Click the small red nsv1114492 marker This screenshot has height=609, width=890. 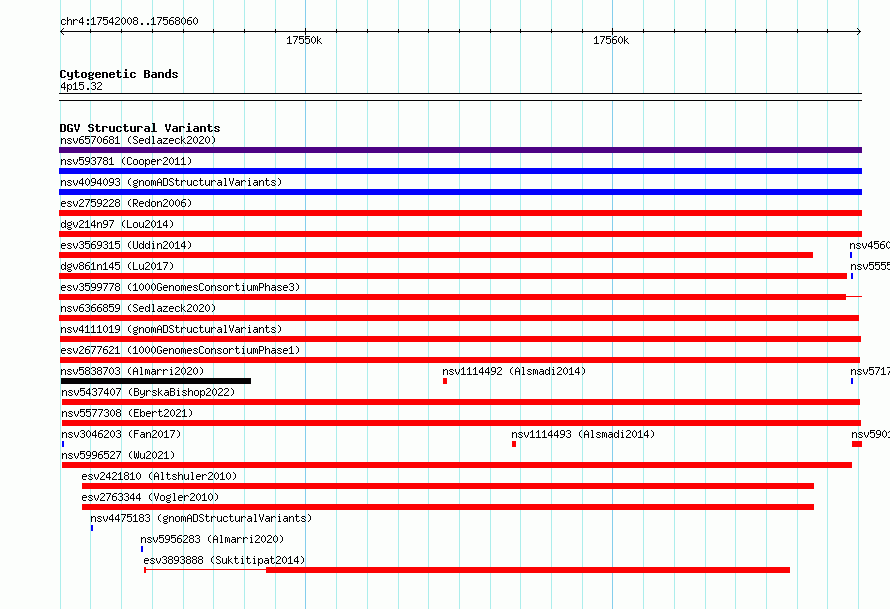[445, 381]
